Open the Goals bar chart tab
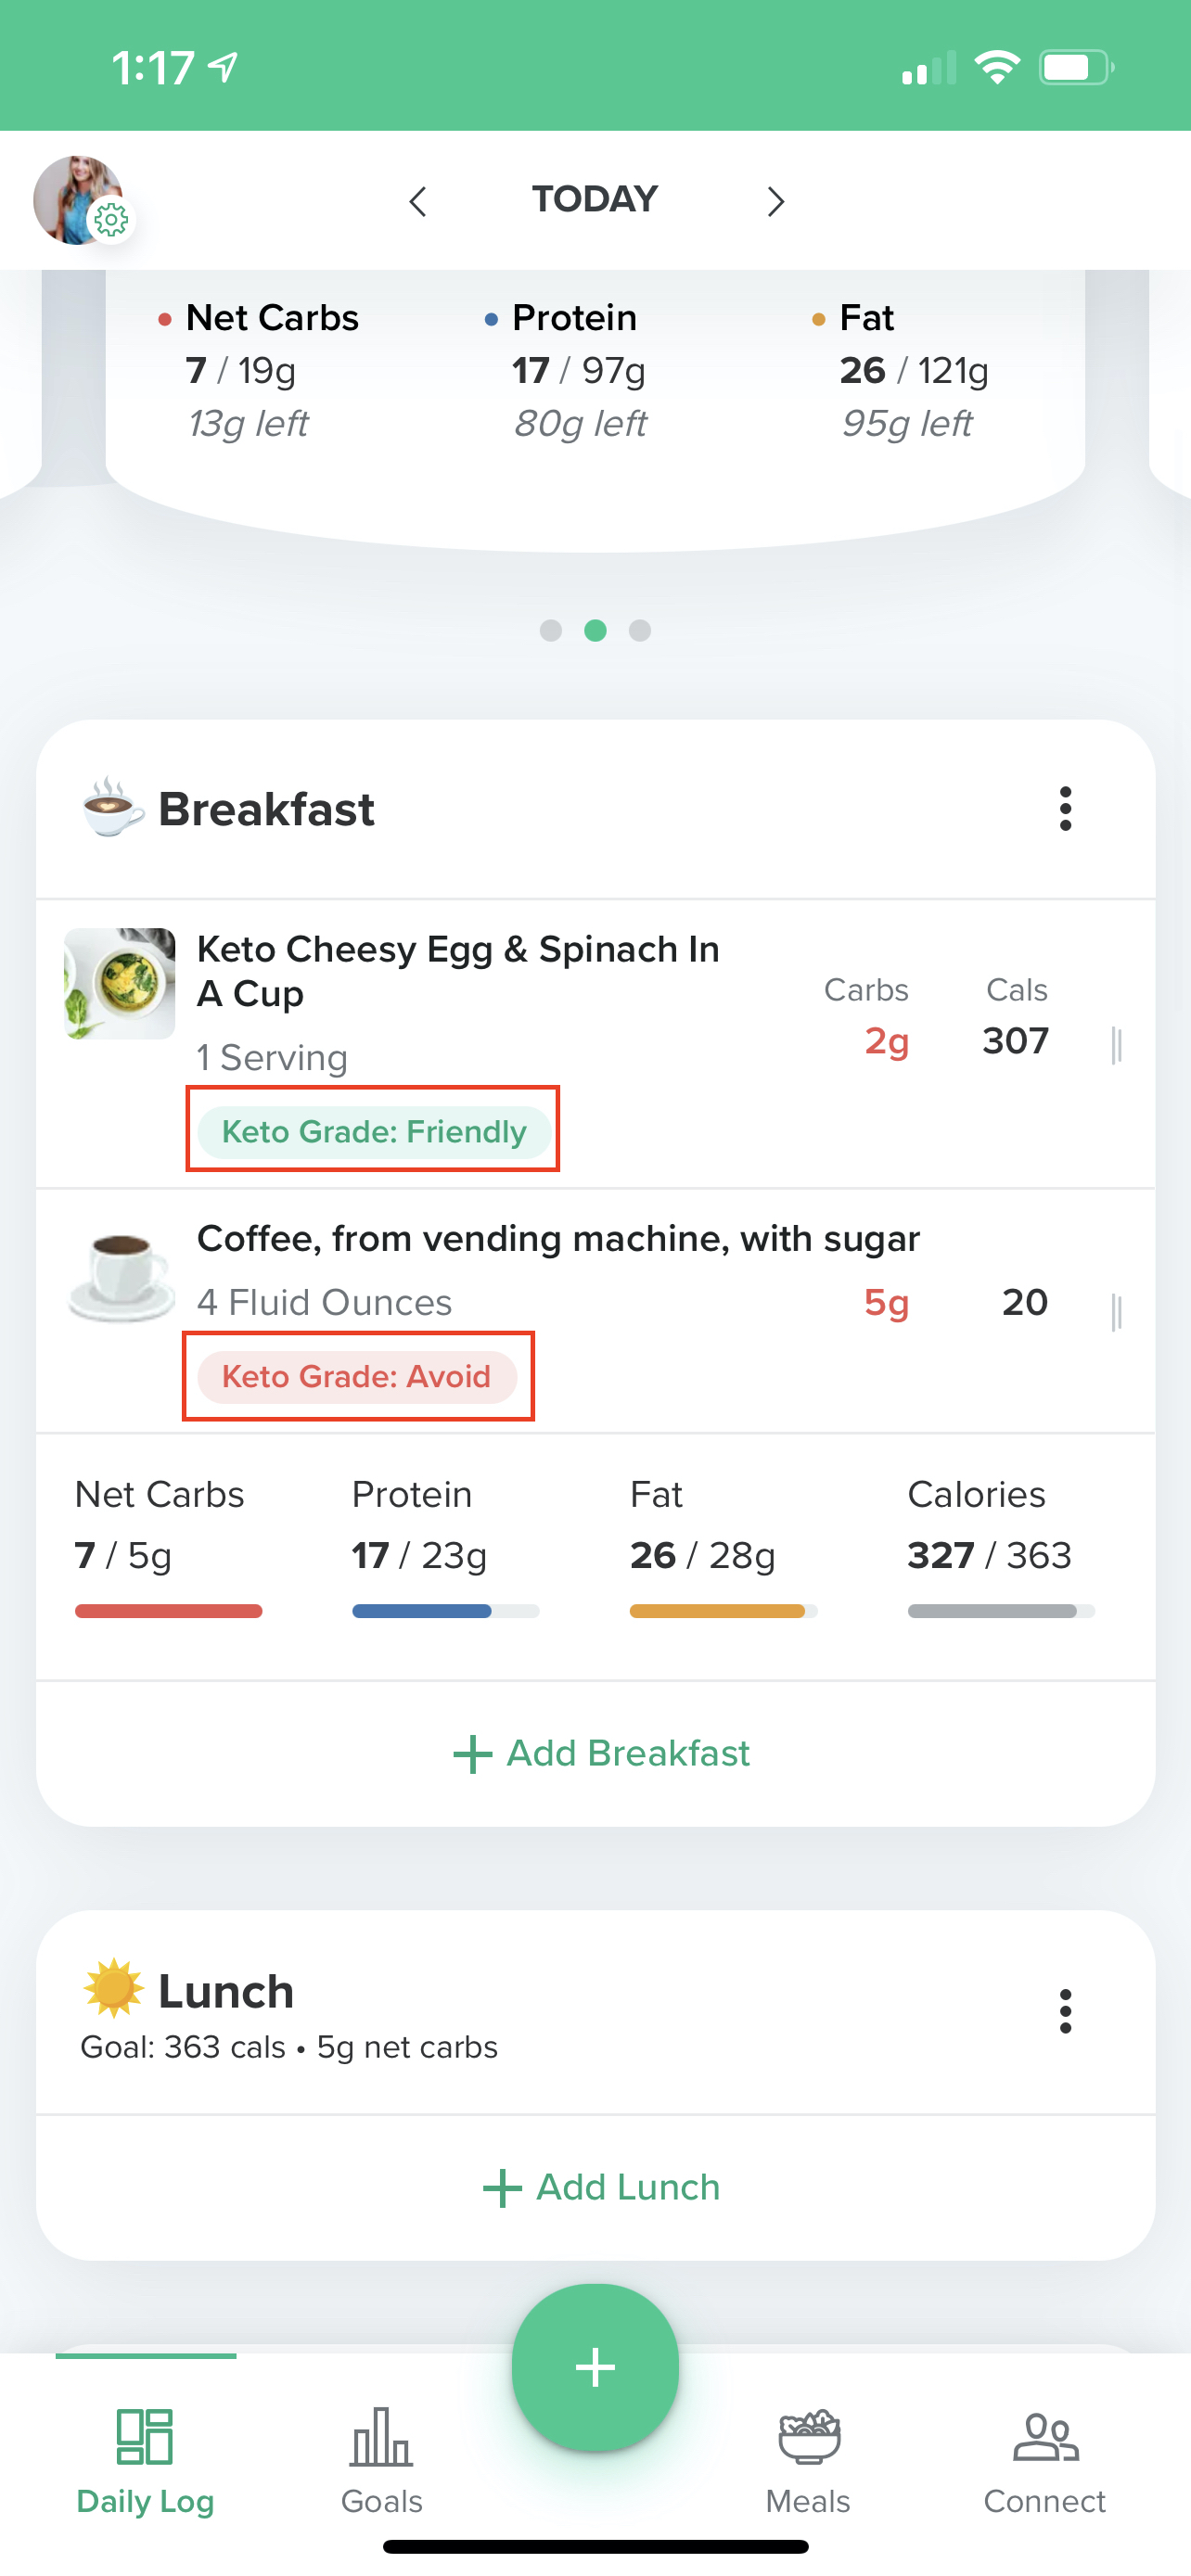 [381, 2459]
